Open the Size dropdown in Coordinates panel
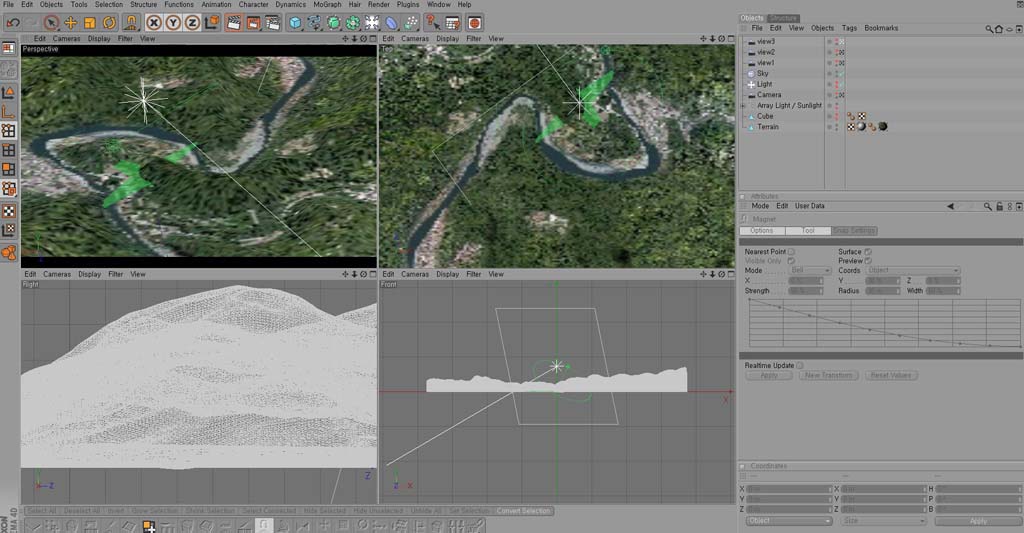 click(884, 521)
